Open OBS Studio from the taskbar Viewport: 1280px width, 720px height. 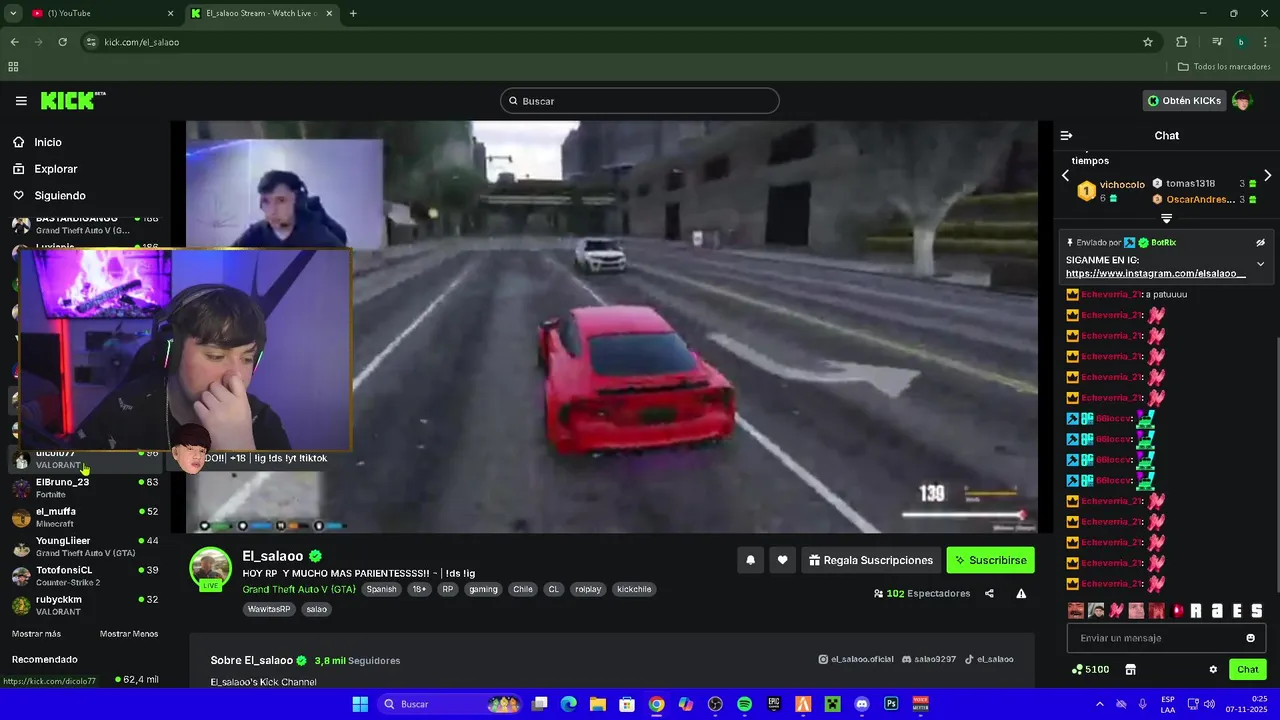tap(715, 704)
